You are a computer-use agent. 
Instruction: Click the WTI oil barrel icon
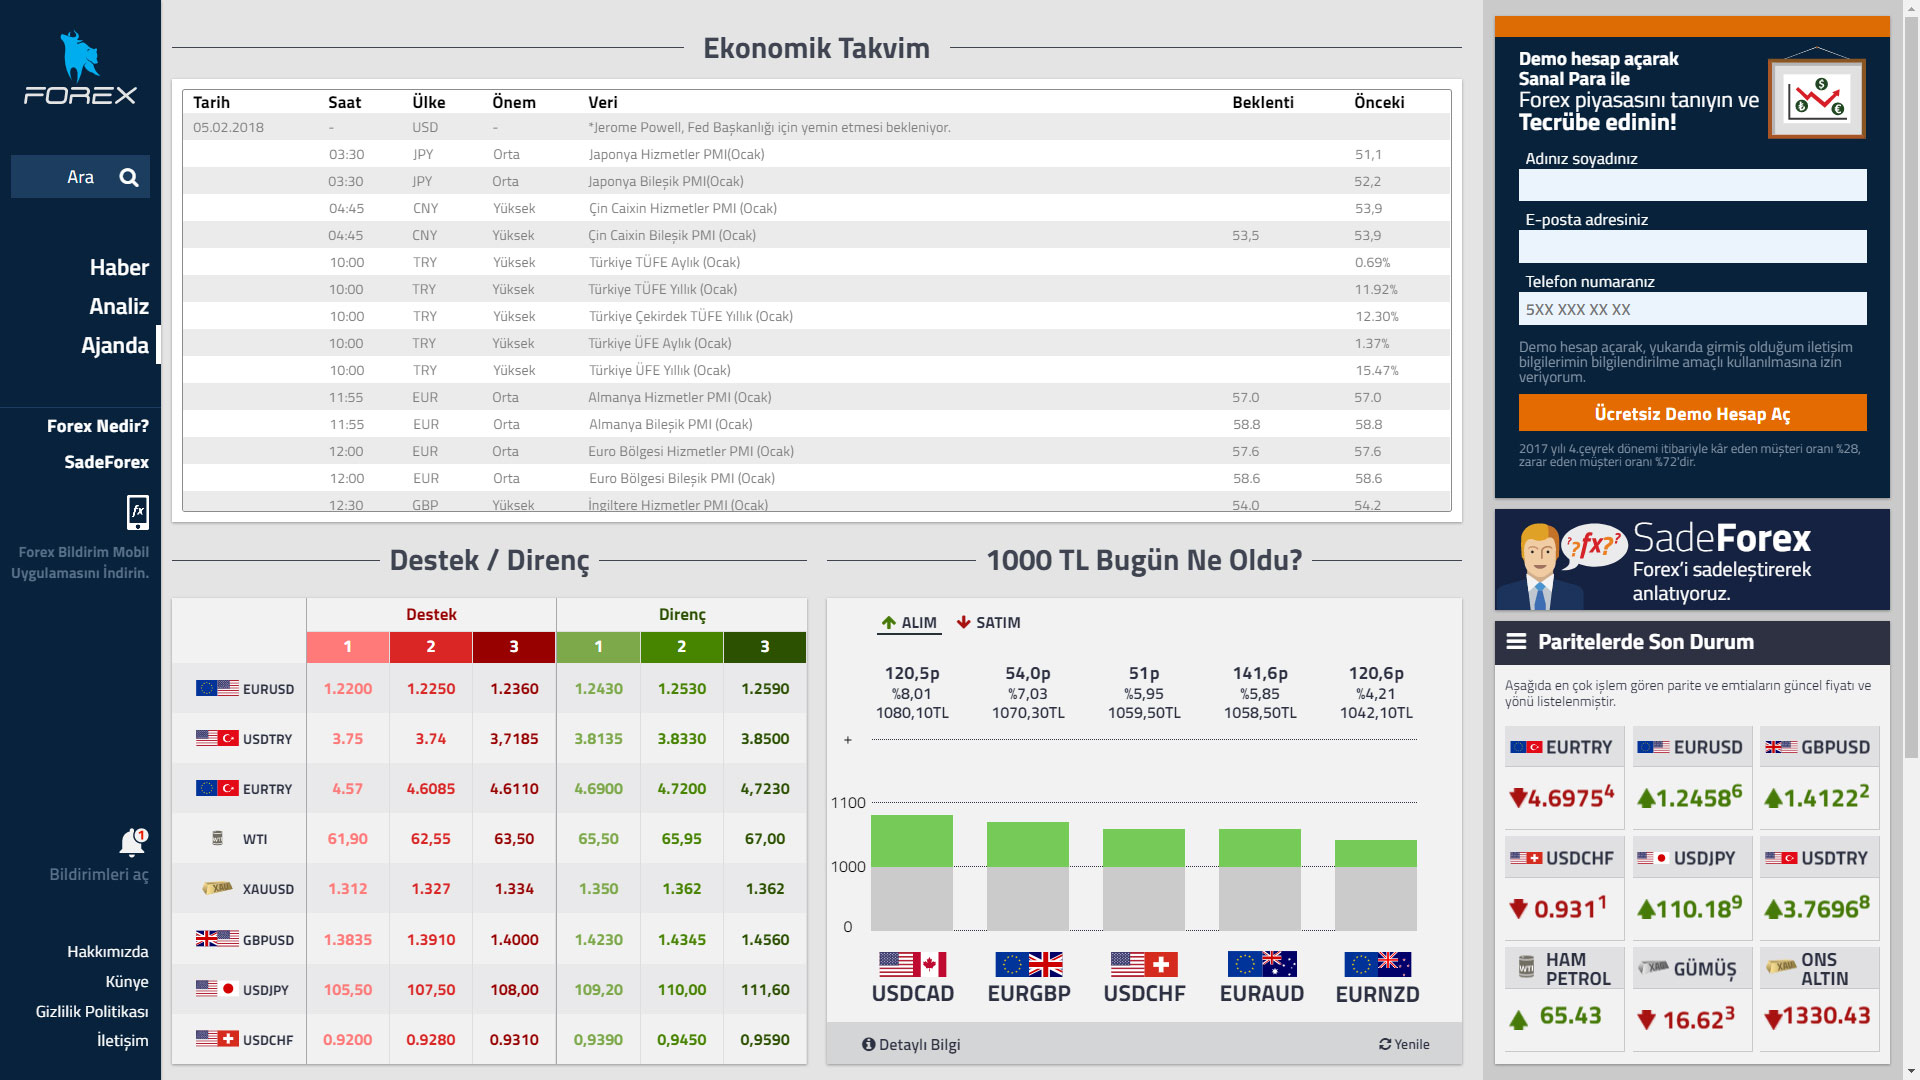(217, 838)
